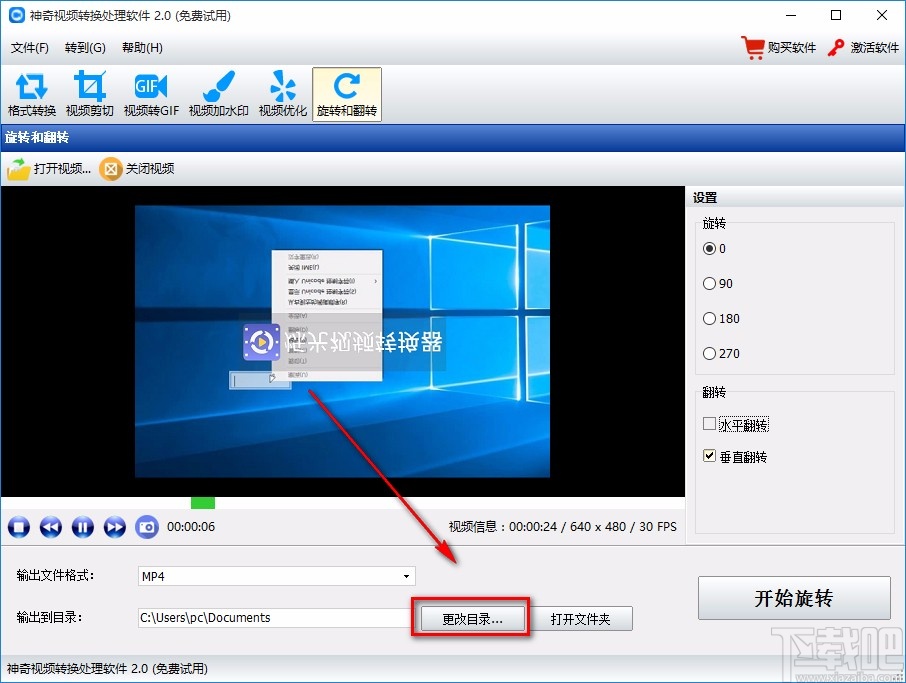The width and height of the screenshot is (906, 683).
Task: Uncheck 垂直翻转 vertical flip checkbox
Action: pyautogui.click(x=710, y=455)
